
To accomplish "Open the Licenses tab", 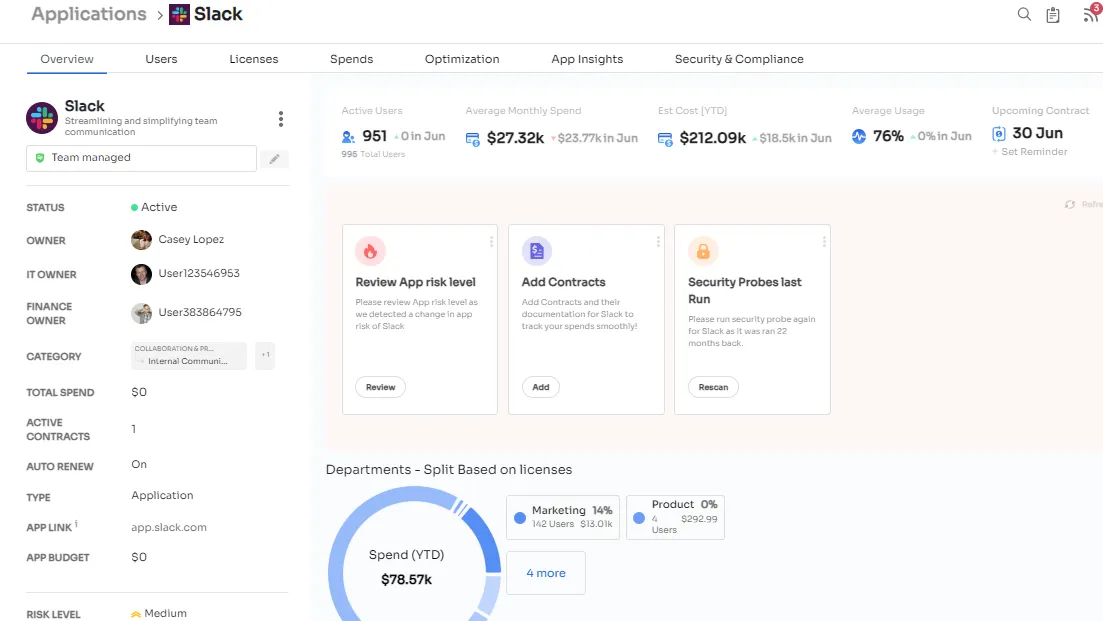I will pos(254,59).
